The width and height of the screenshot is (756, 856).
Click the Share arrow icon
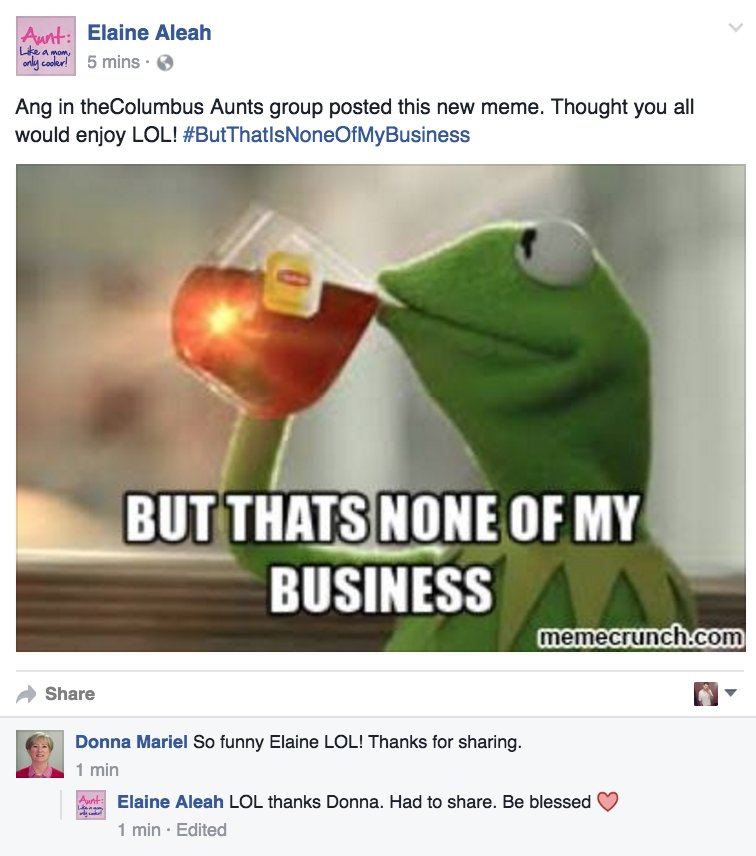click(x=26, y=694)
